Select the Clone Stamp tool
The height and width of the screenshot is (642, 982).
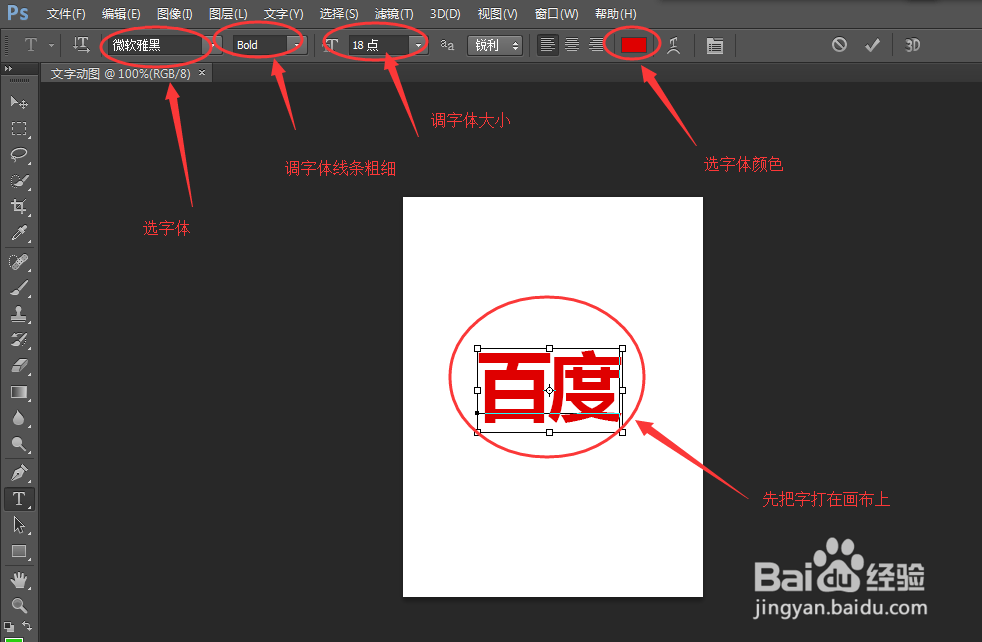coord(19,314)
